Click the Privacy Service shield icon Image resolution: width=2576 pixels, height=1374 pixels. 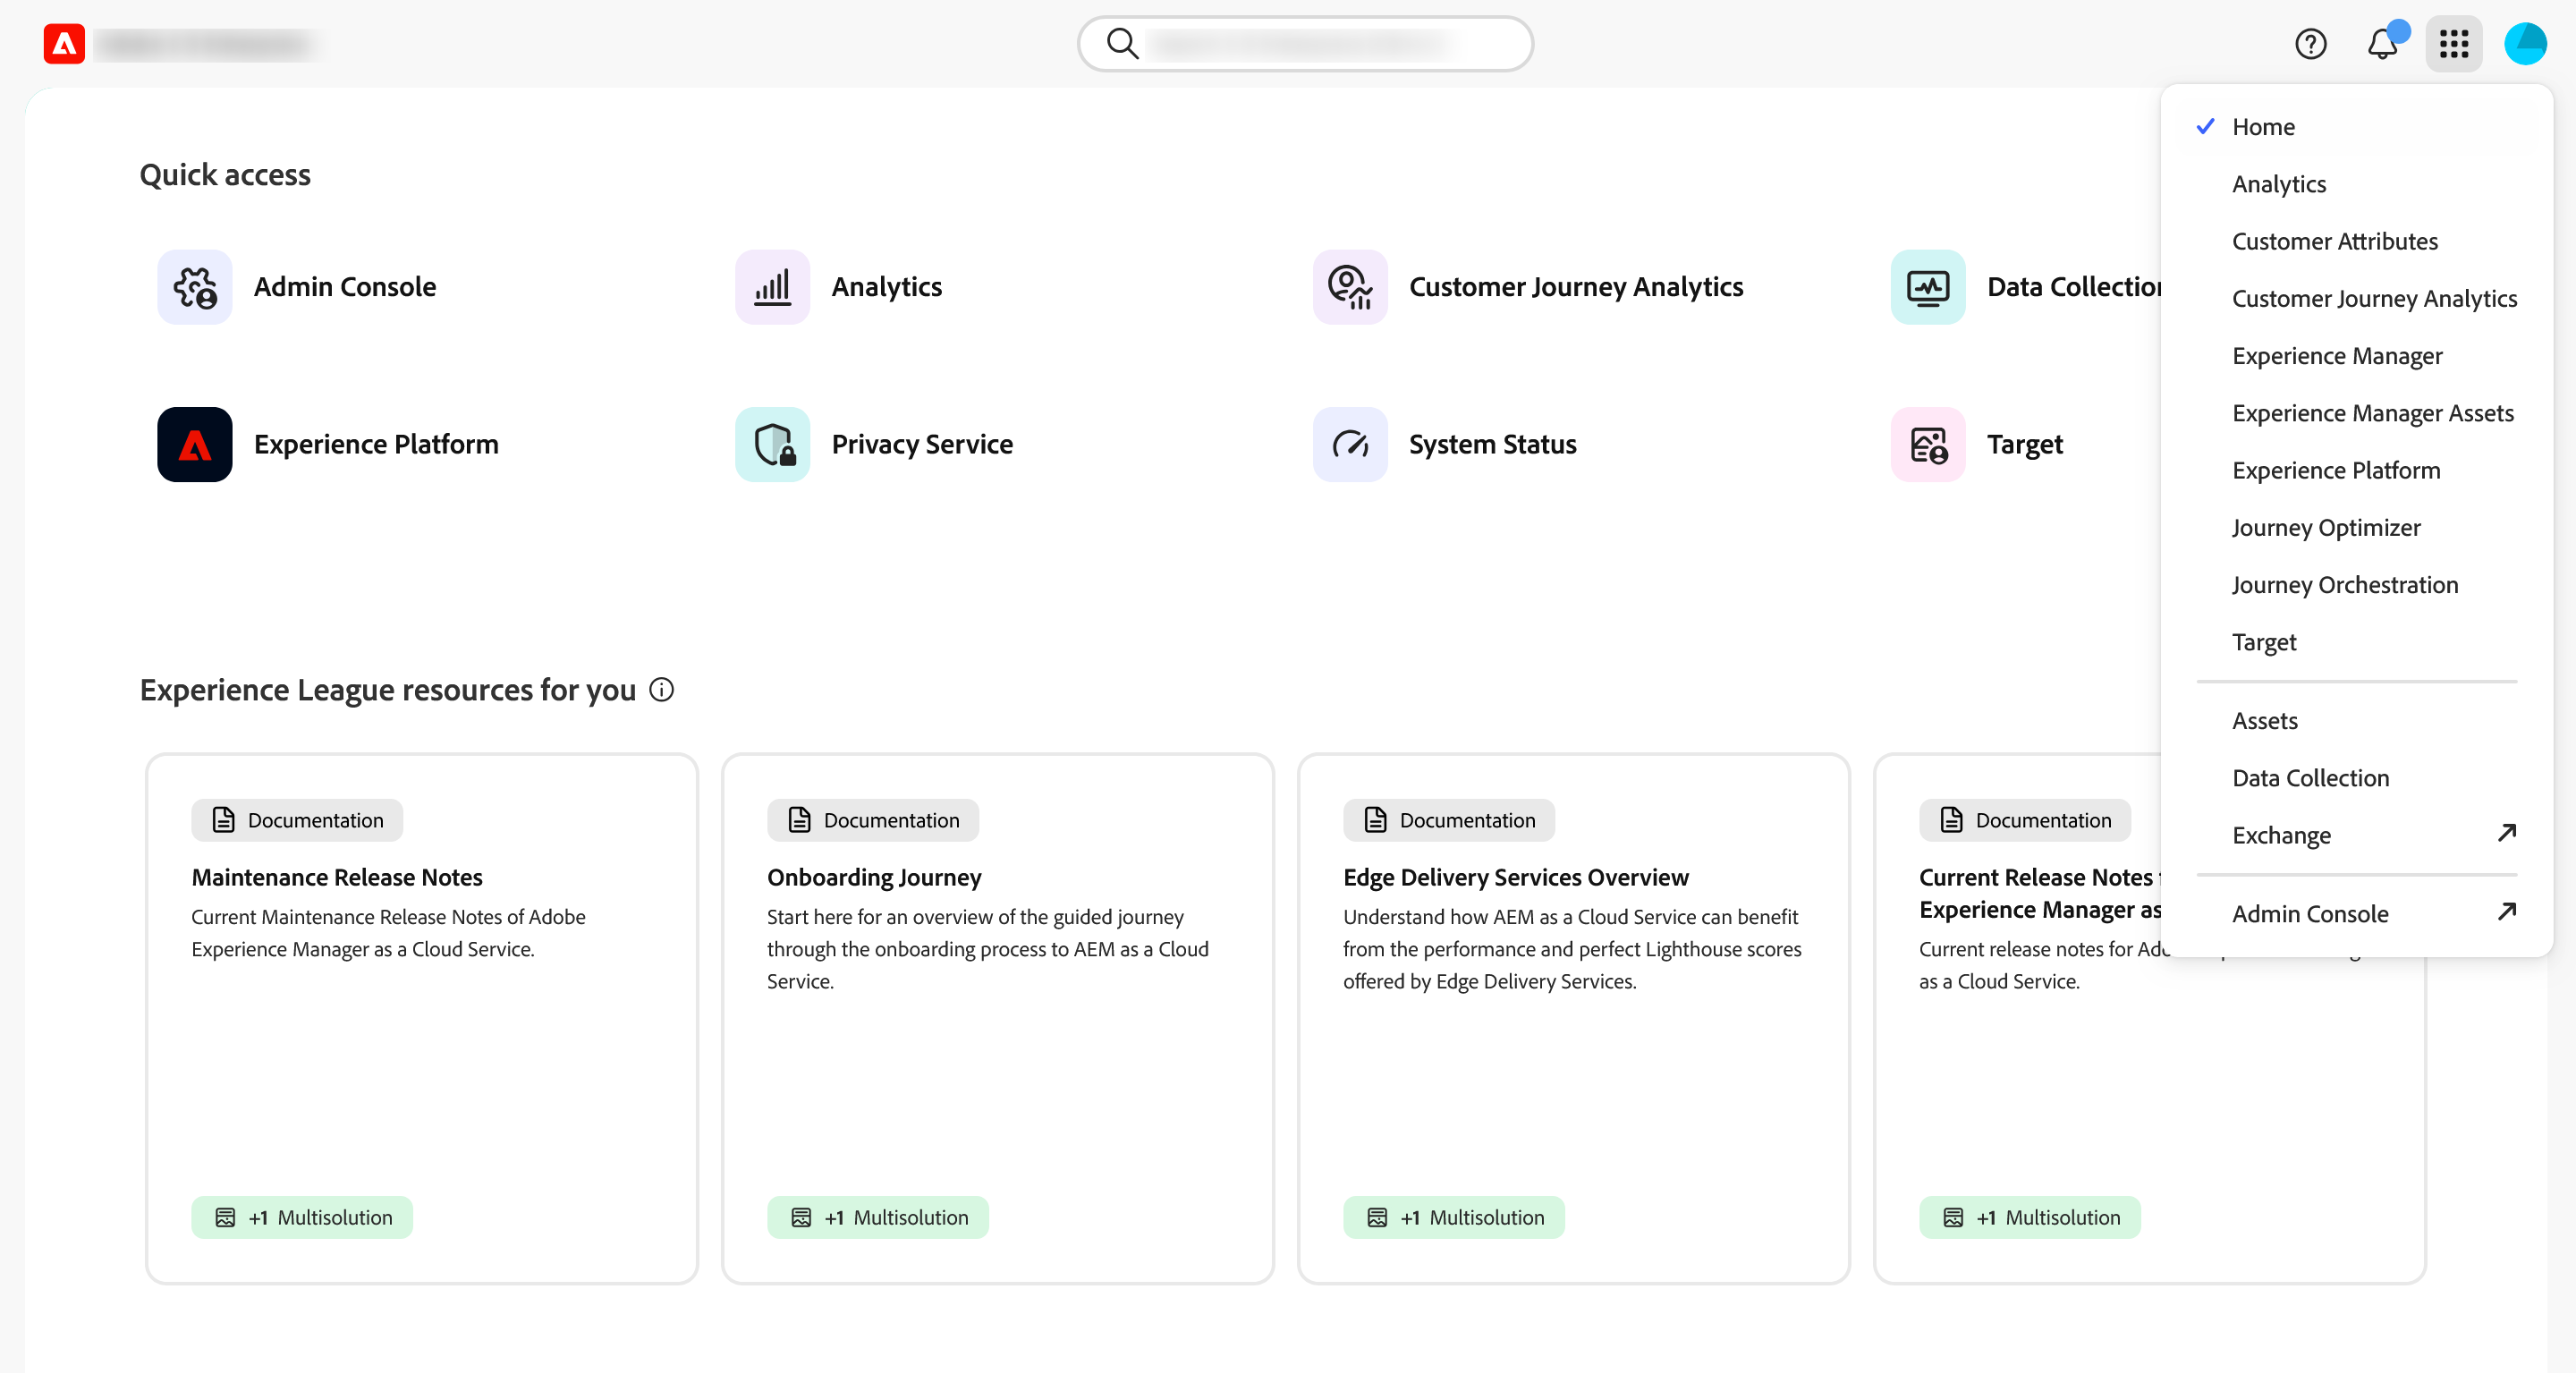pyautogui.click(x=772, y=444)
